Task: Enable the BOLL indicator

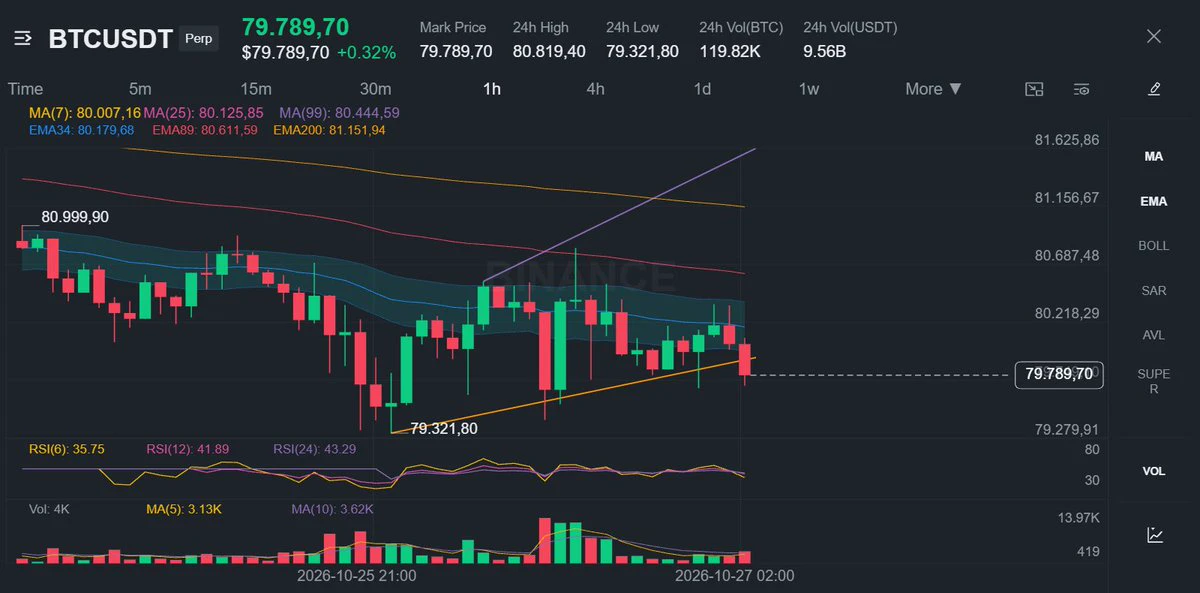Action: (x=1154, y=246)
